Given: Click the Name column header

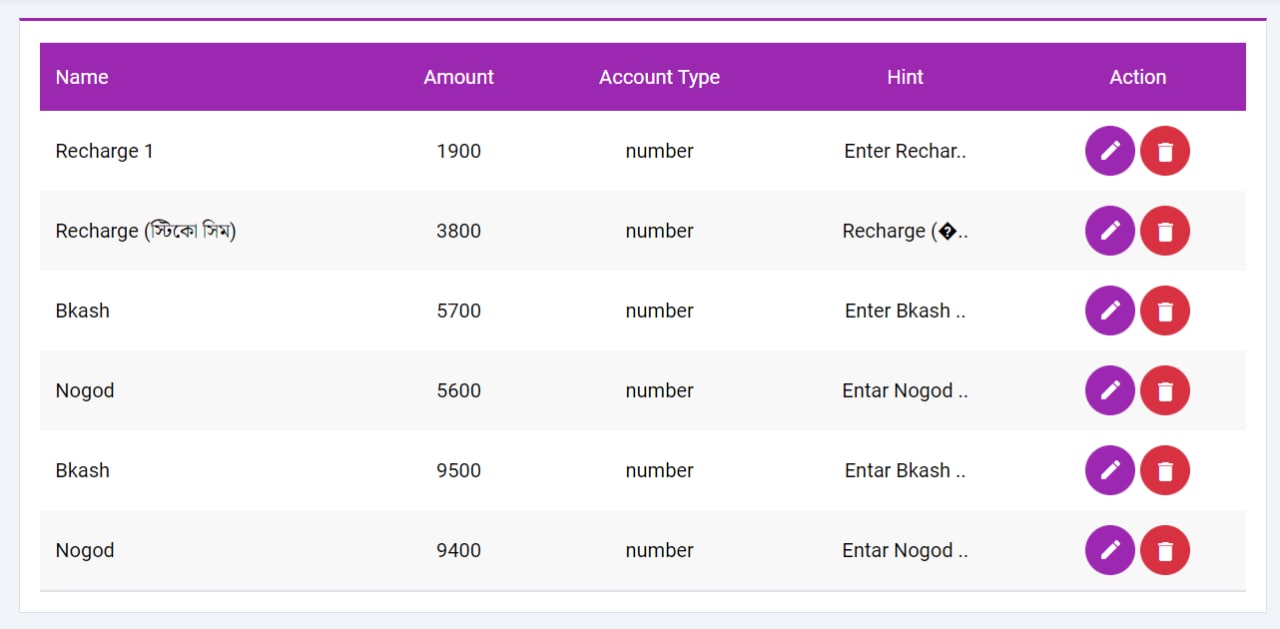Looking at the screenshot, I should coord(82,77).
